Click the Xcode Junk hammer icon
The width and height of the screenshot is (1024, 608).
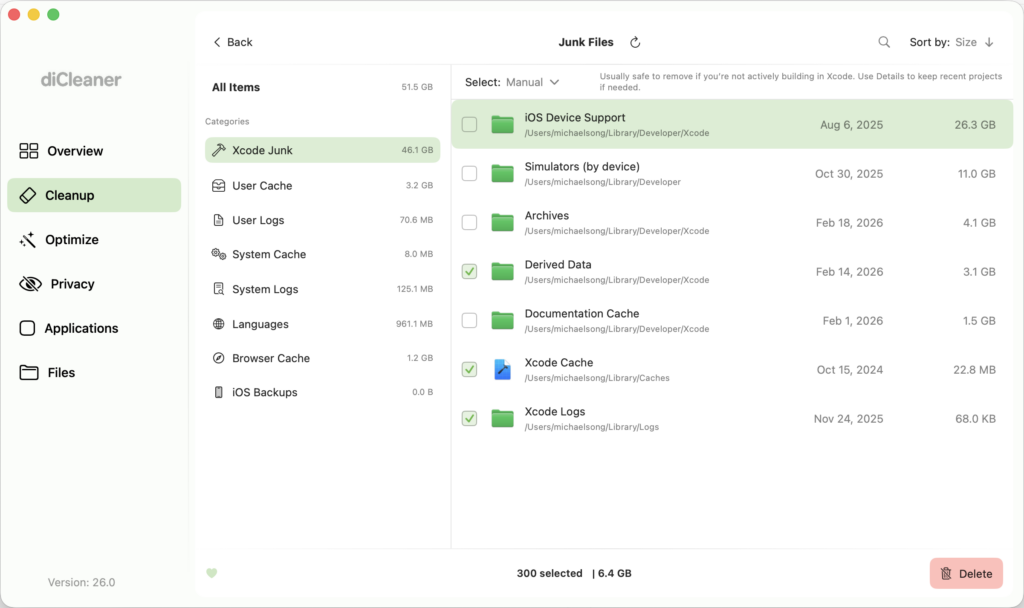tap(219, 150)
